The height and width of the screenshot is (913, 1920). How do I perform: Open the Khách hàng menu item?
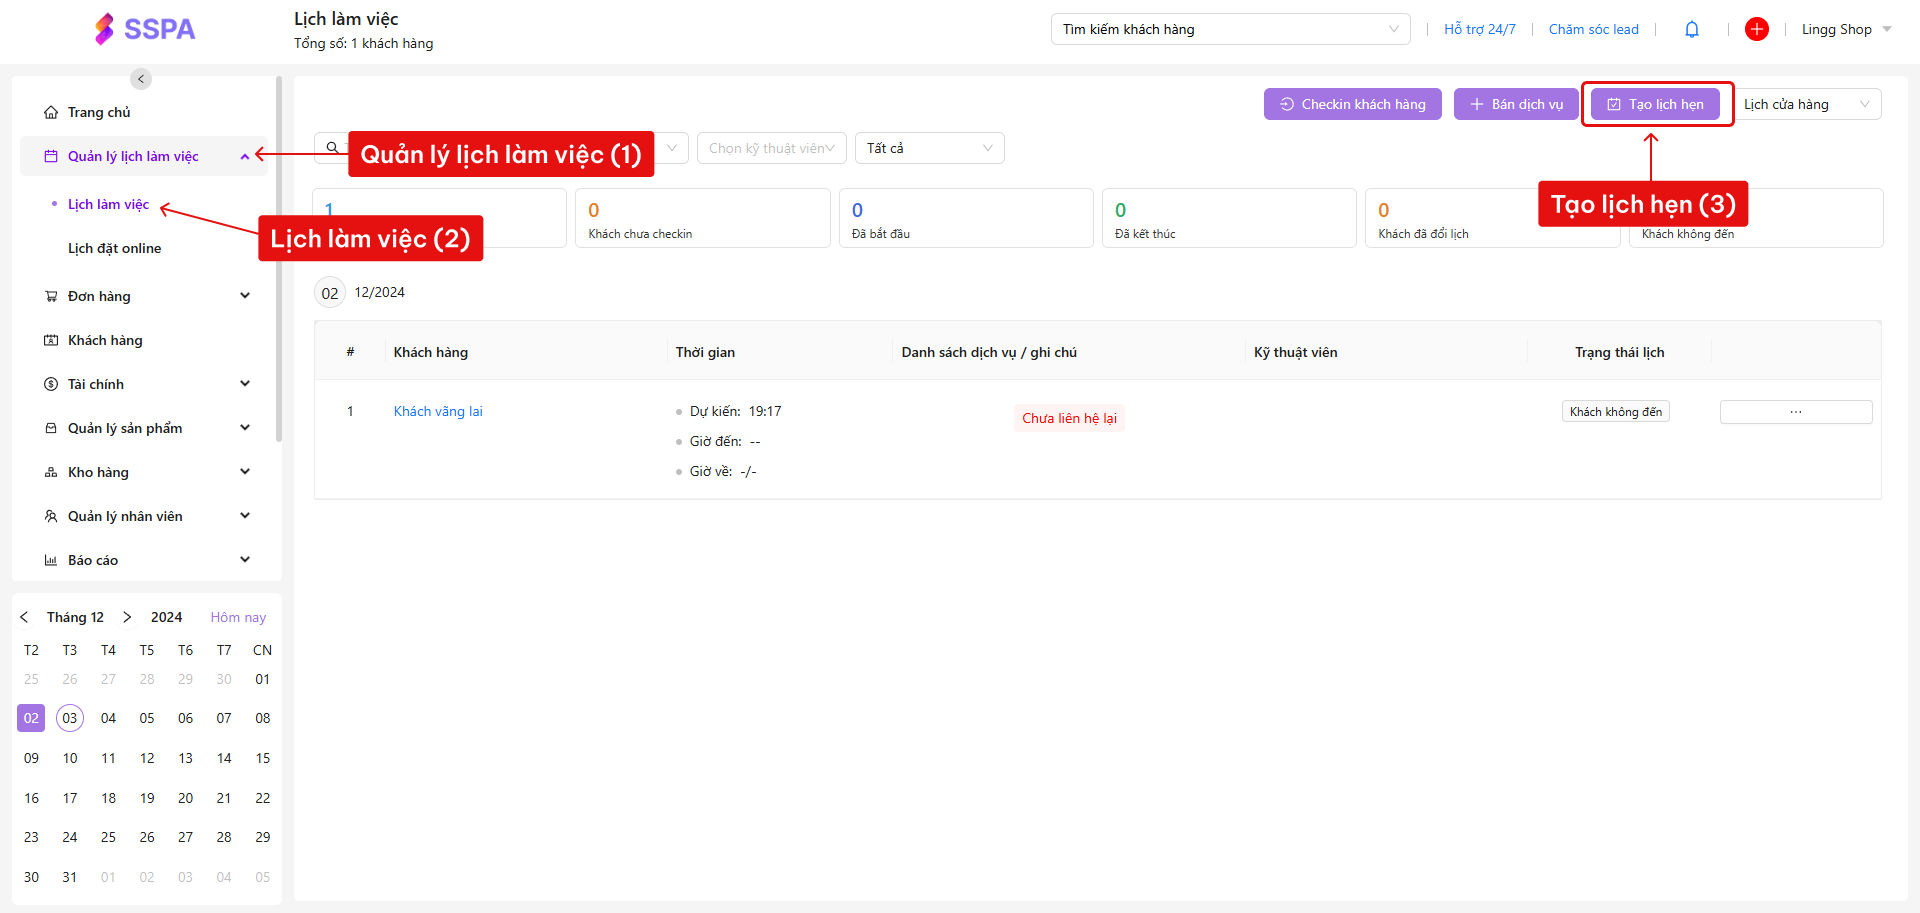[x=143, y=340]
